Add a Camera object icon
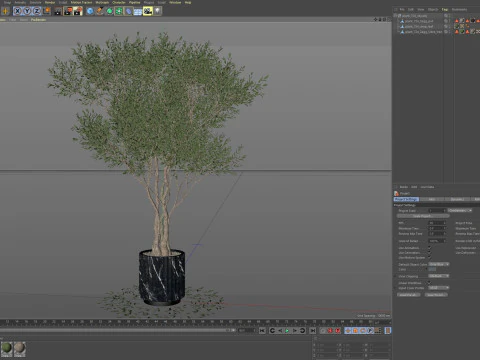This screenshot has width=480, height=360. pos(148,11)
